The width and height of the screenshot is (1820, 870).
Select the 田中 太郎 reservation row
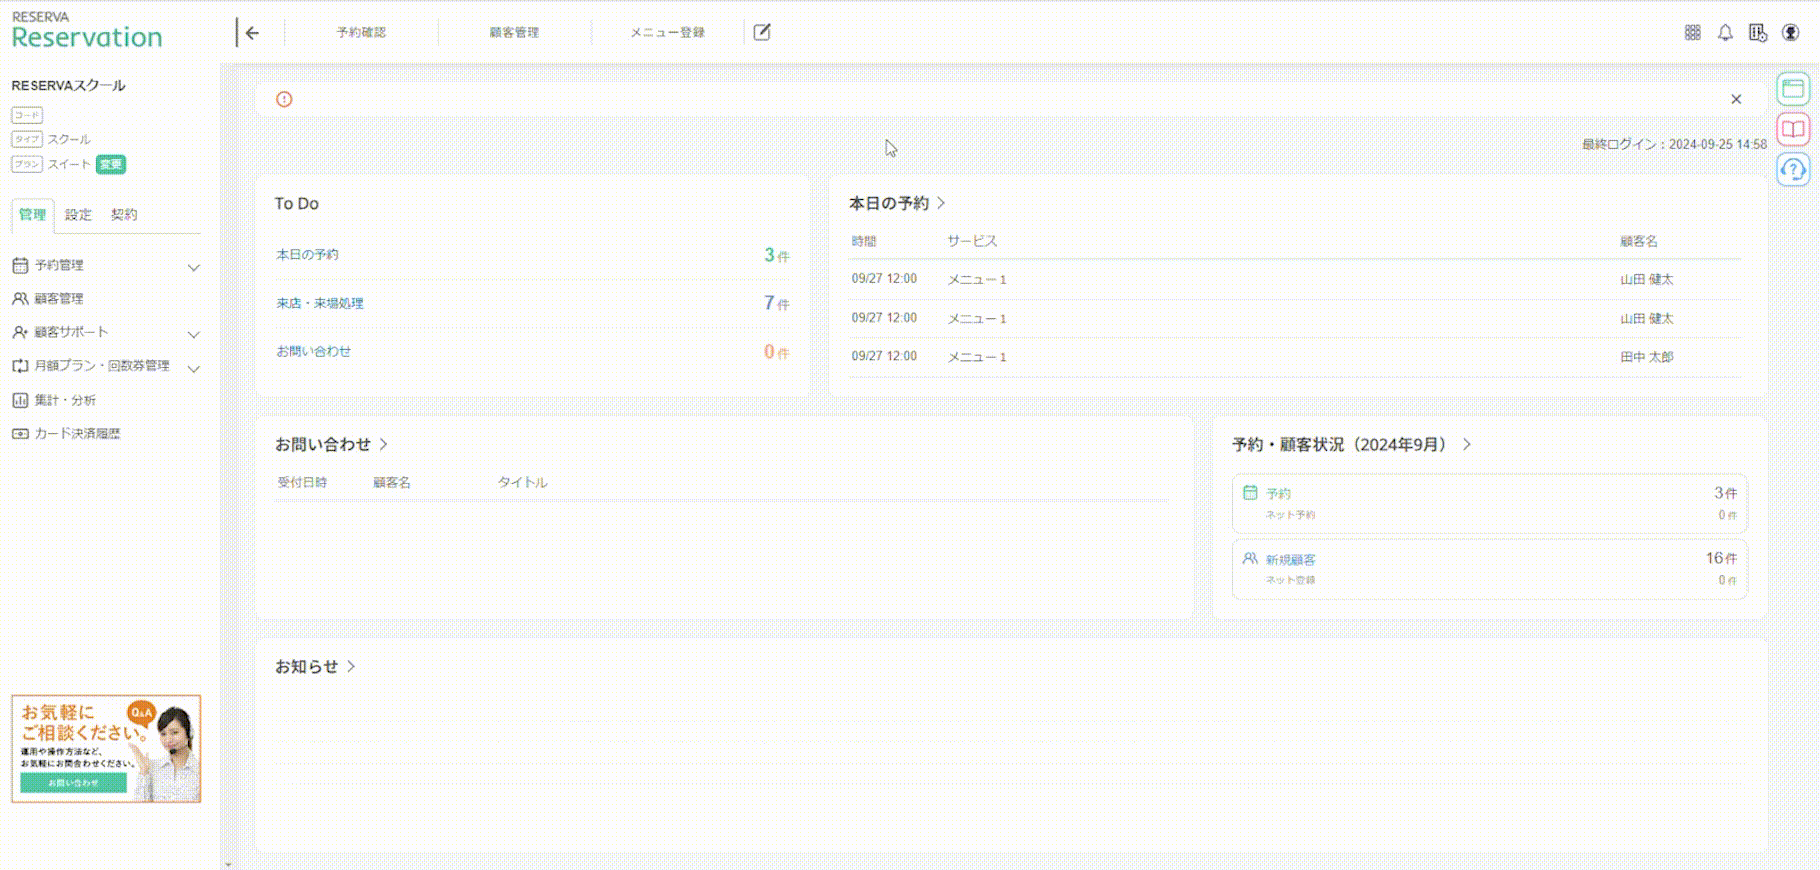[x=1294, y=357]
